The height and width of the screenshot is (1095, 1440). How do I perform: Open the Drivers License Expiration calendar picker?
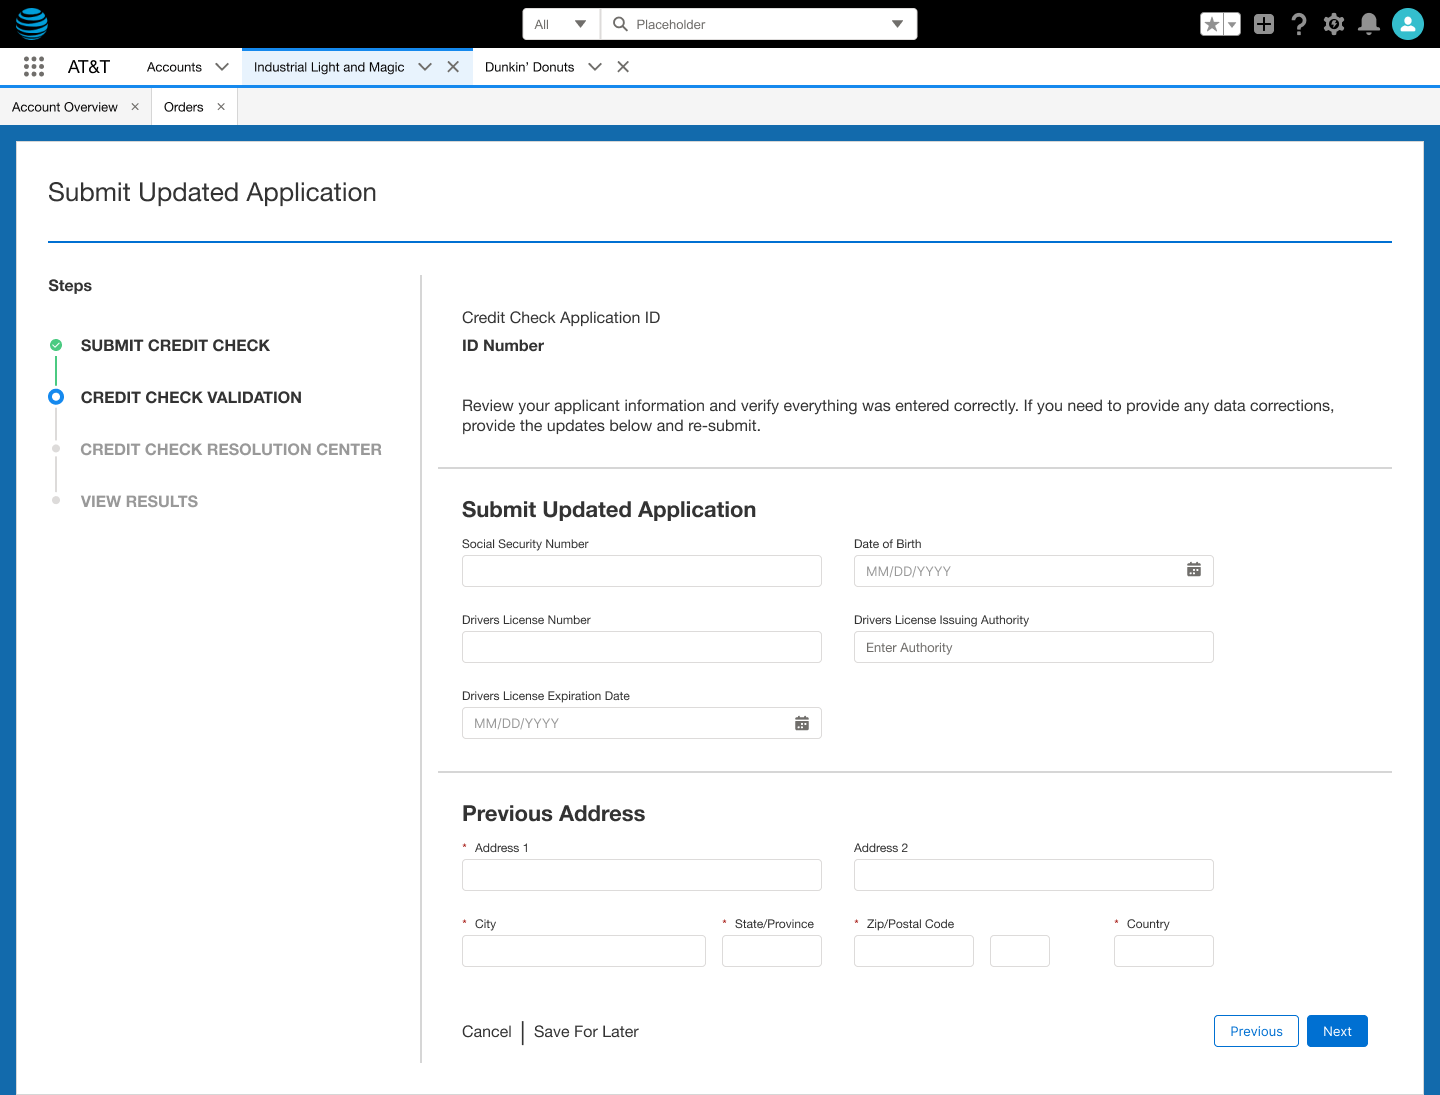click(801, 722)
